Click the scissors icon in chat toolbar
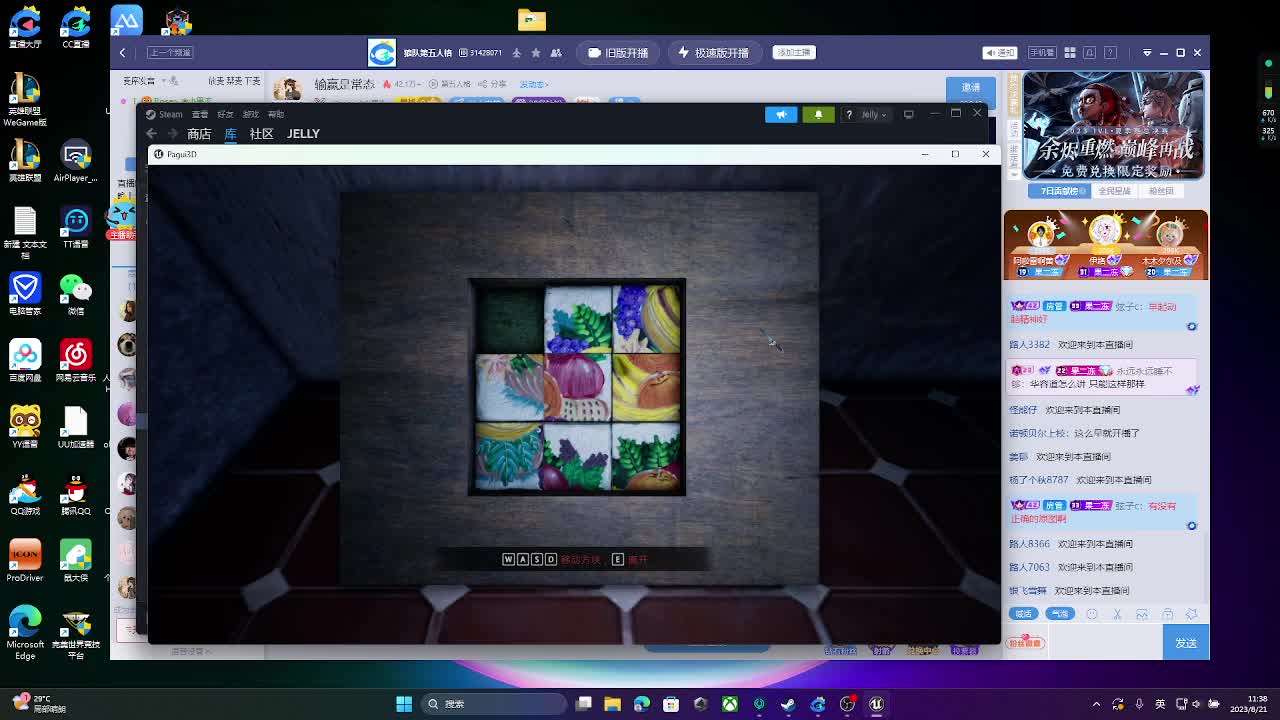This screenshot has width=1280, height=720. pos(1117,614)
